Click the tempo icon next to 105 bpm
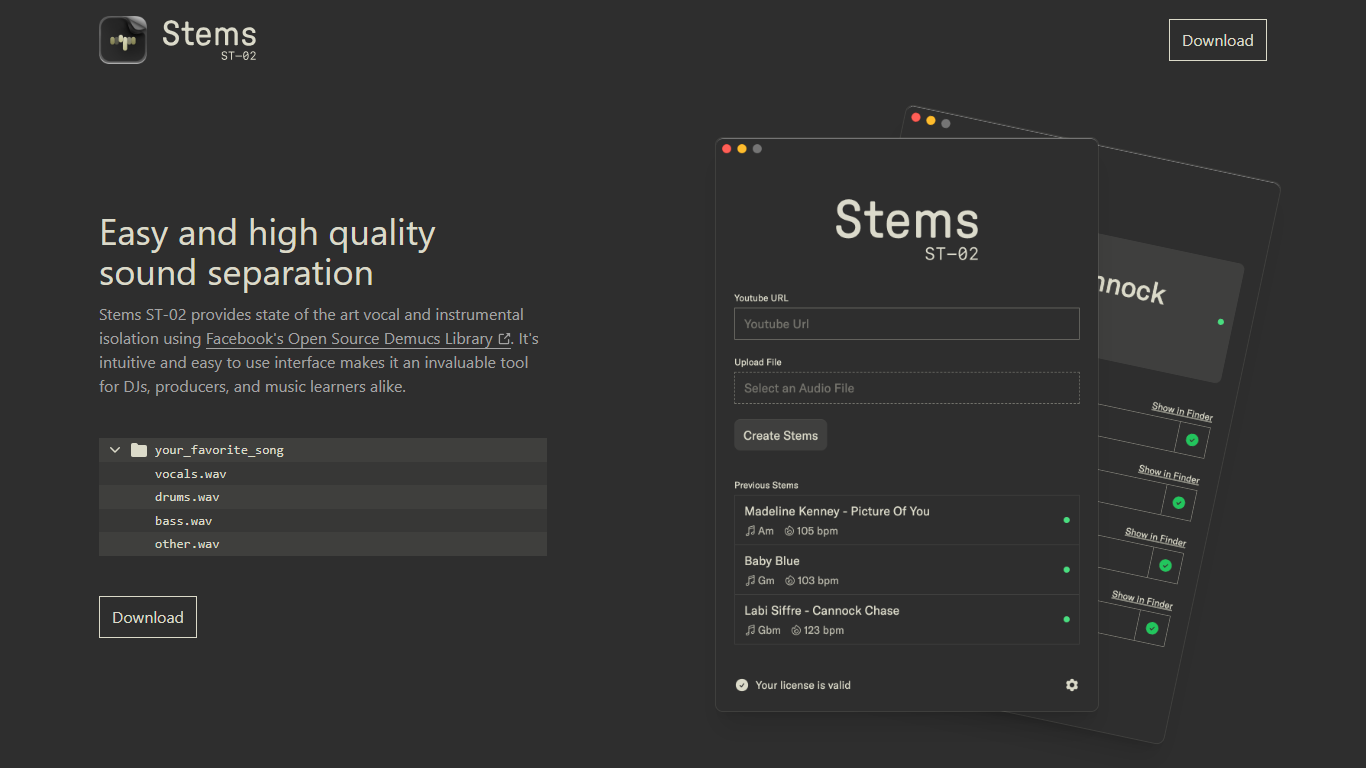 (x=789, y=531)
